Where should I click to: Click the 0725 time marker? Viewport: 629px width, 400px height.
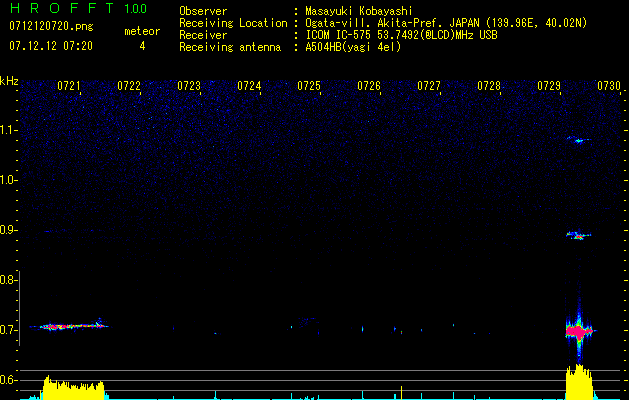click(309, 85)
